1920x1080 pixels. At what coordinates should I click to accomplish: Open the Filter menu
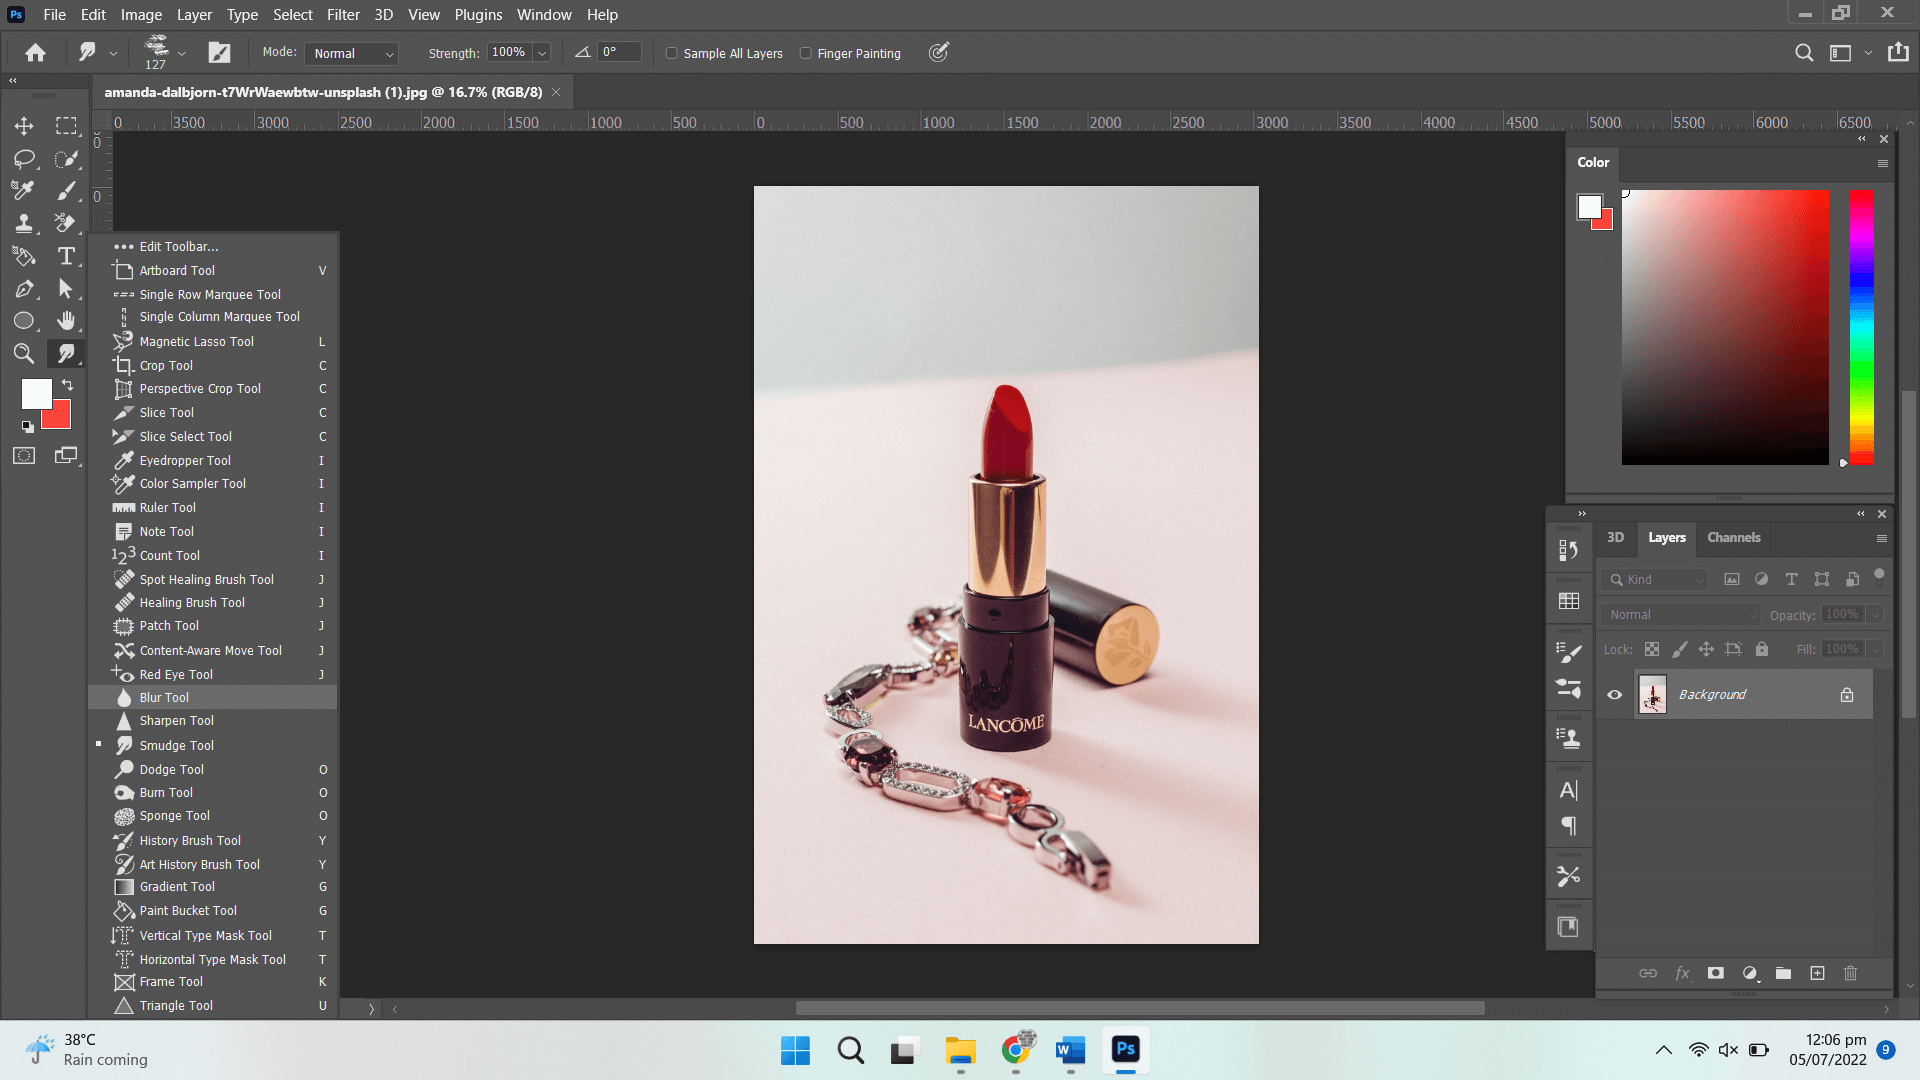[343, 15]
